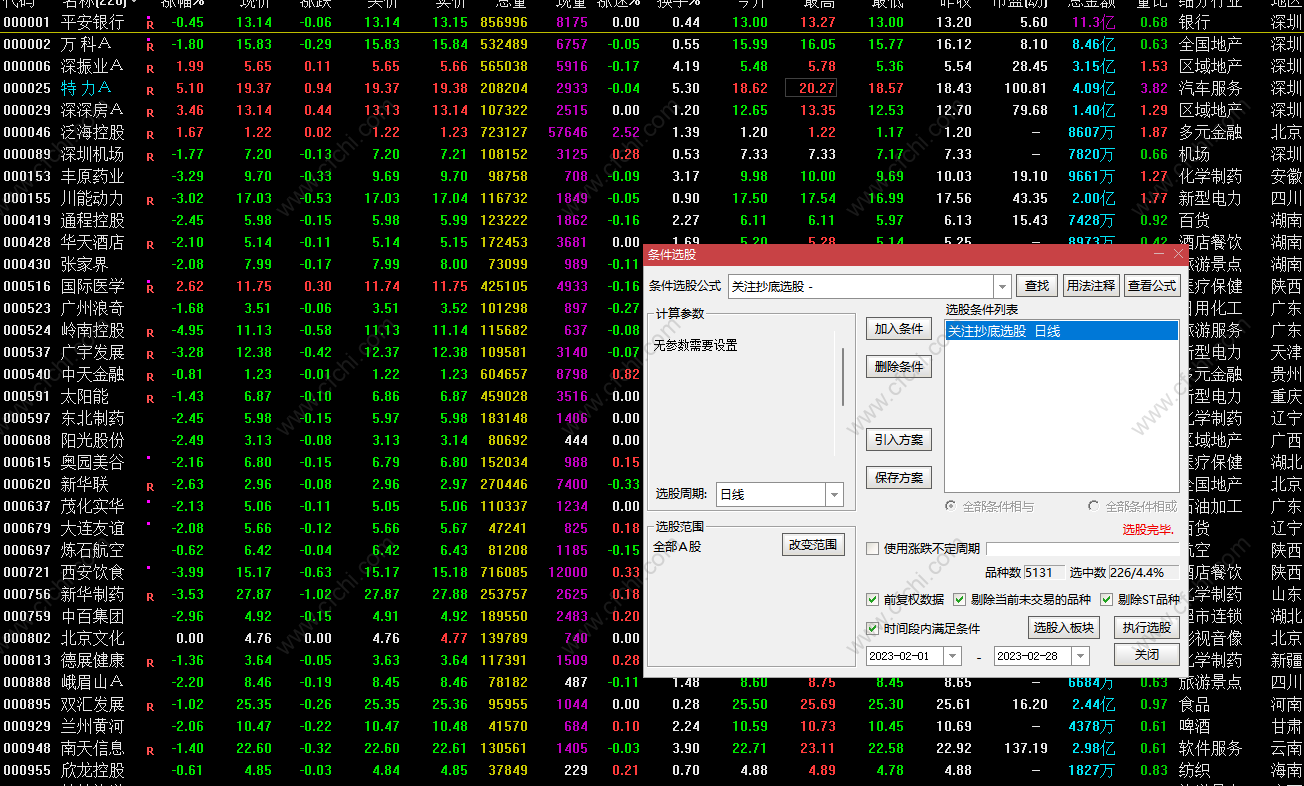Expand the 选股周期 日线 dropdown
This screenshot has height=786, width=1304.
834,495
